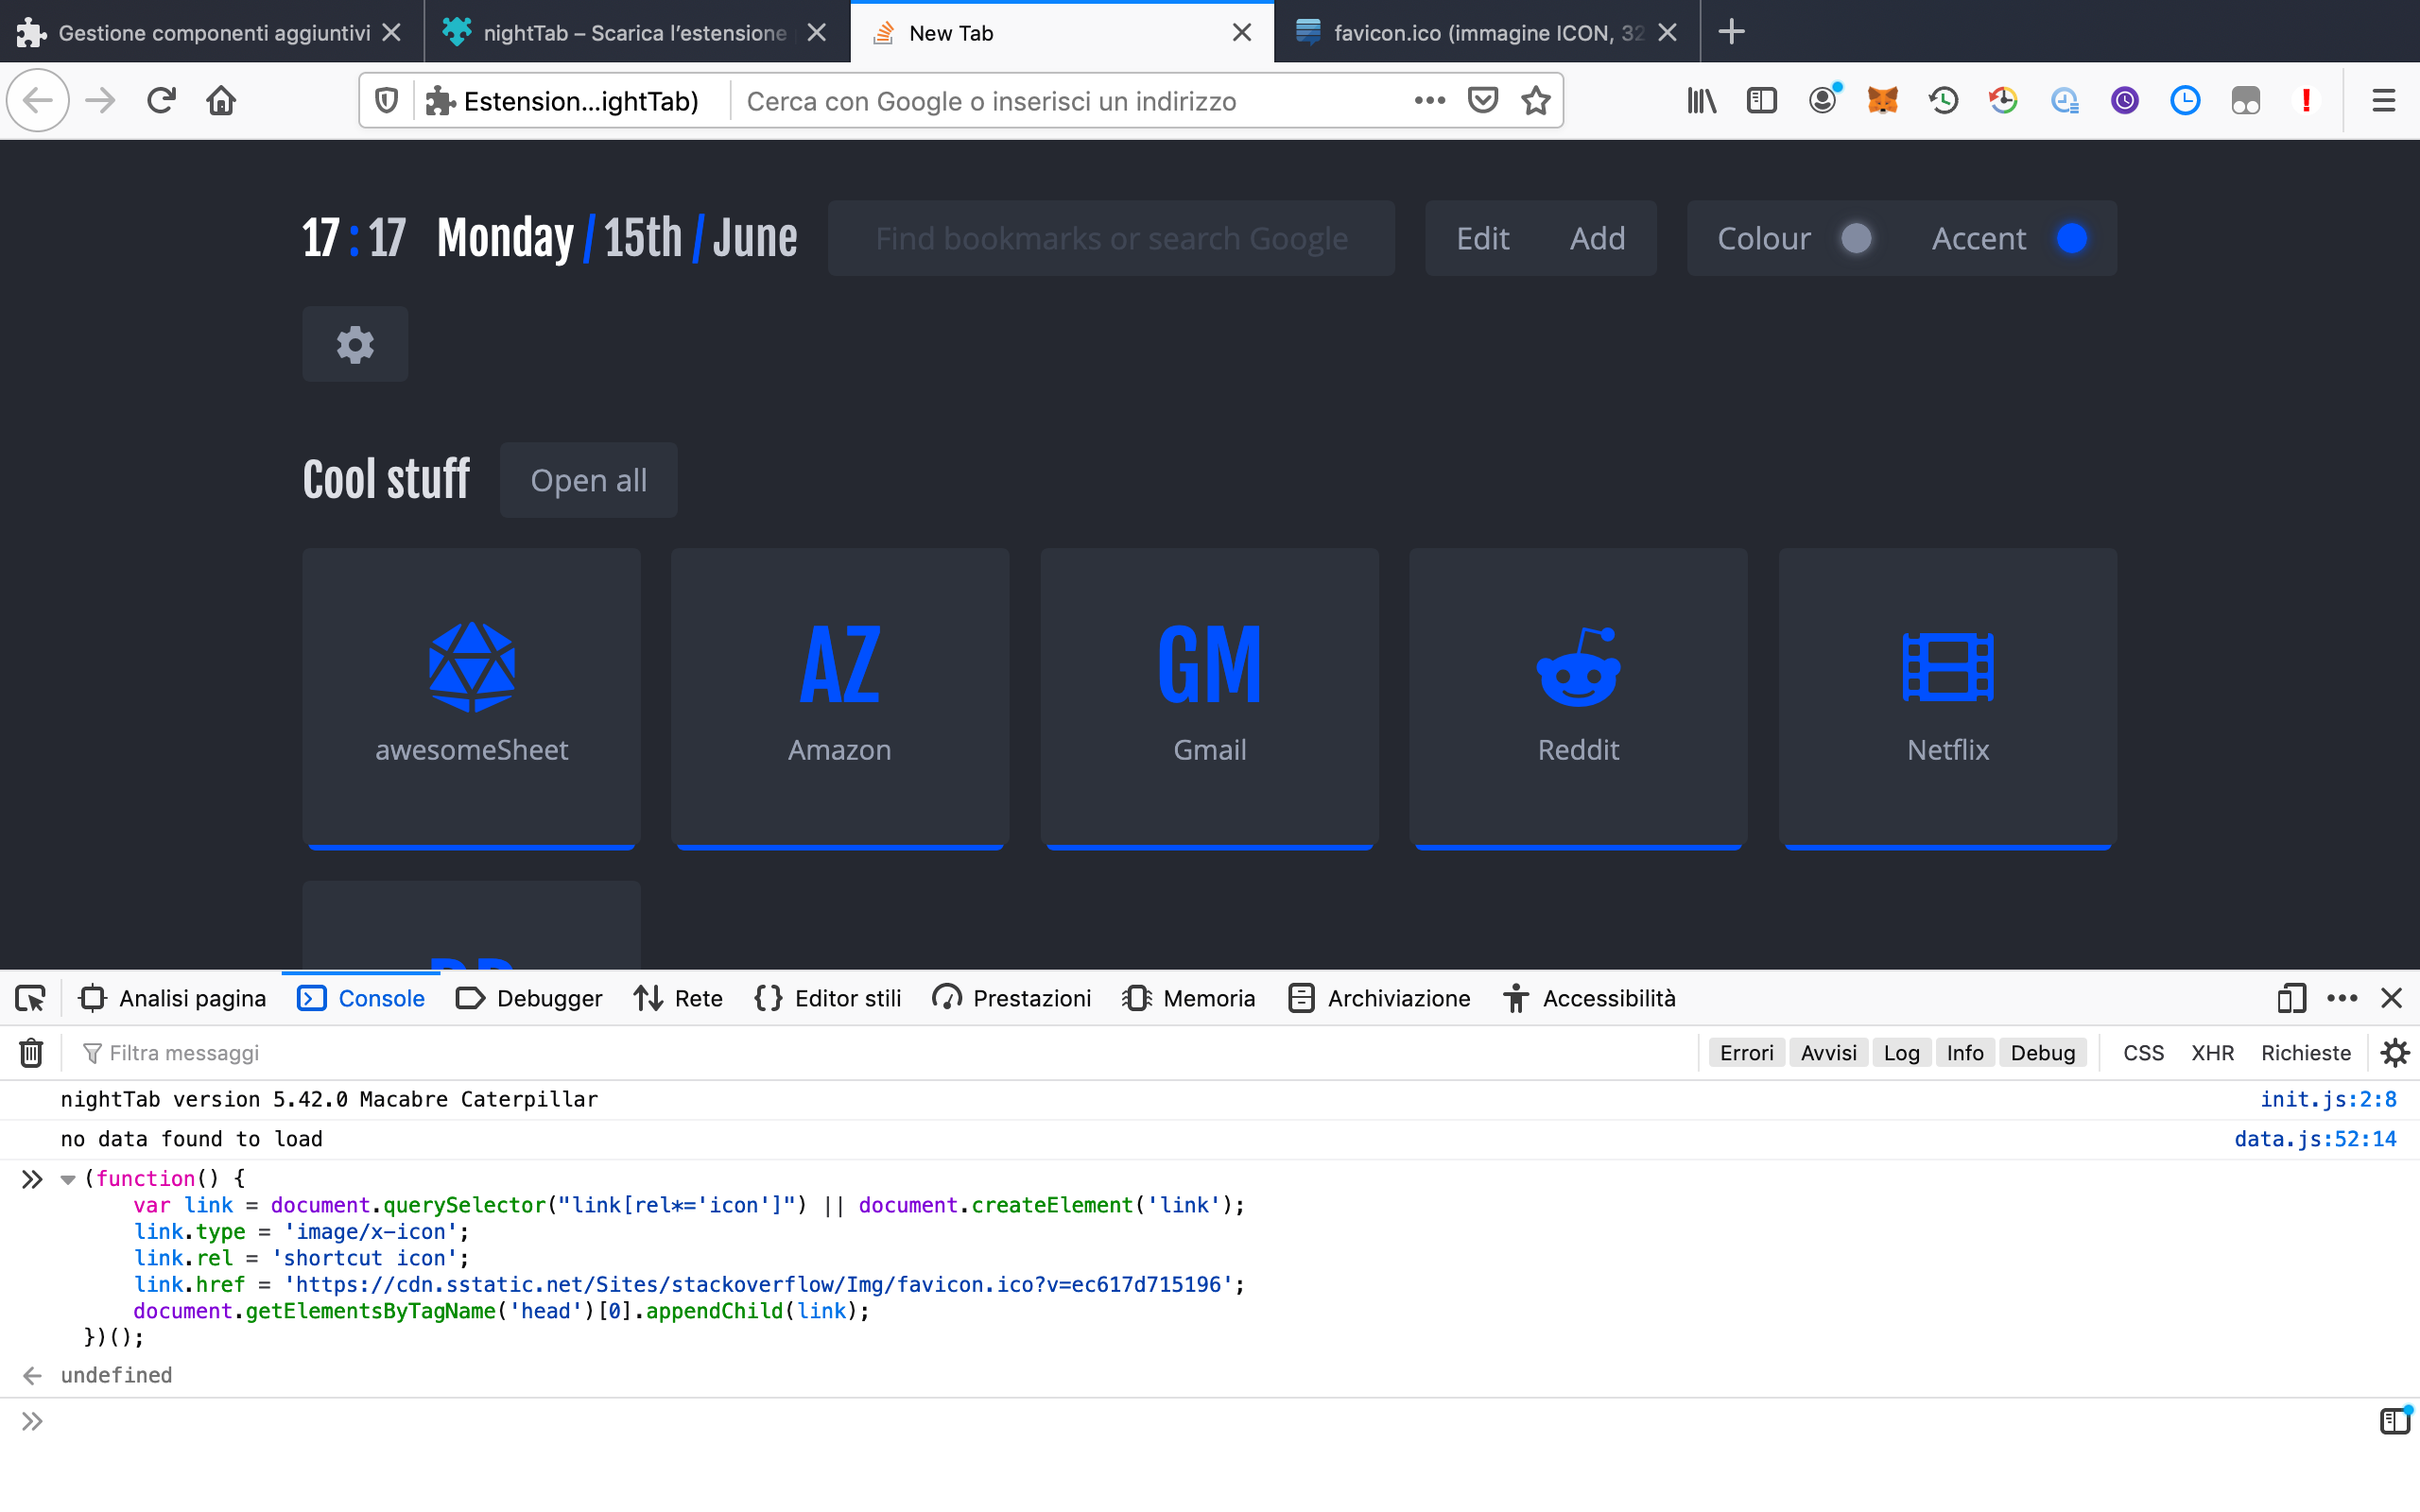2420x1512 pixels.
Task: Open Firefox Library icon in toolbar
Action: [x=1702, y=100]
